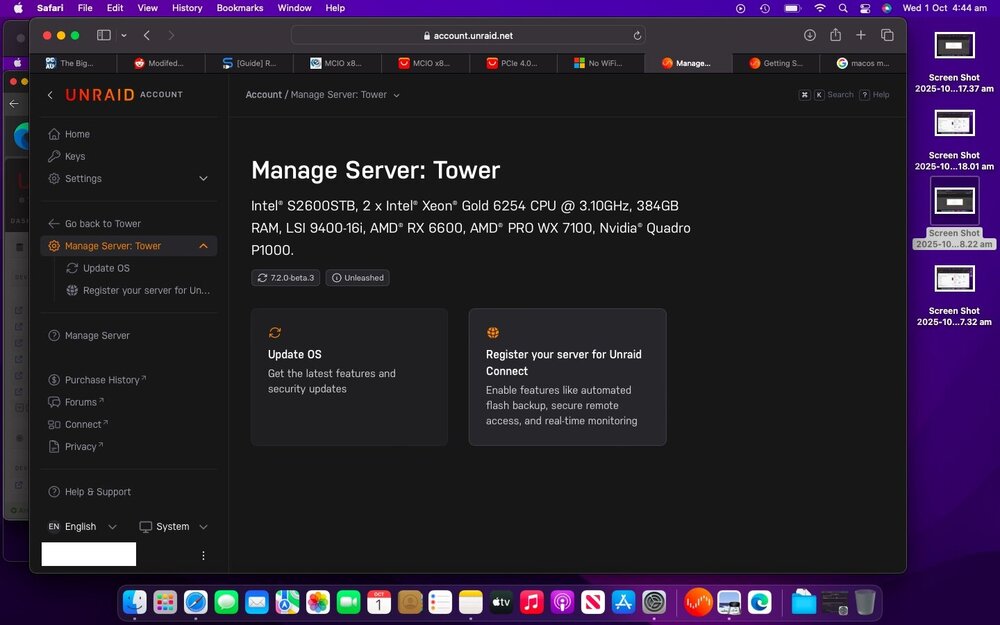Open the System theme dropdown

(174, 527)
